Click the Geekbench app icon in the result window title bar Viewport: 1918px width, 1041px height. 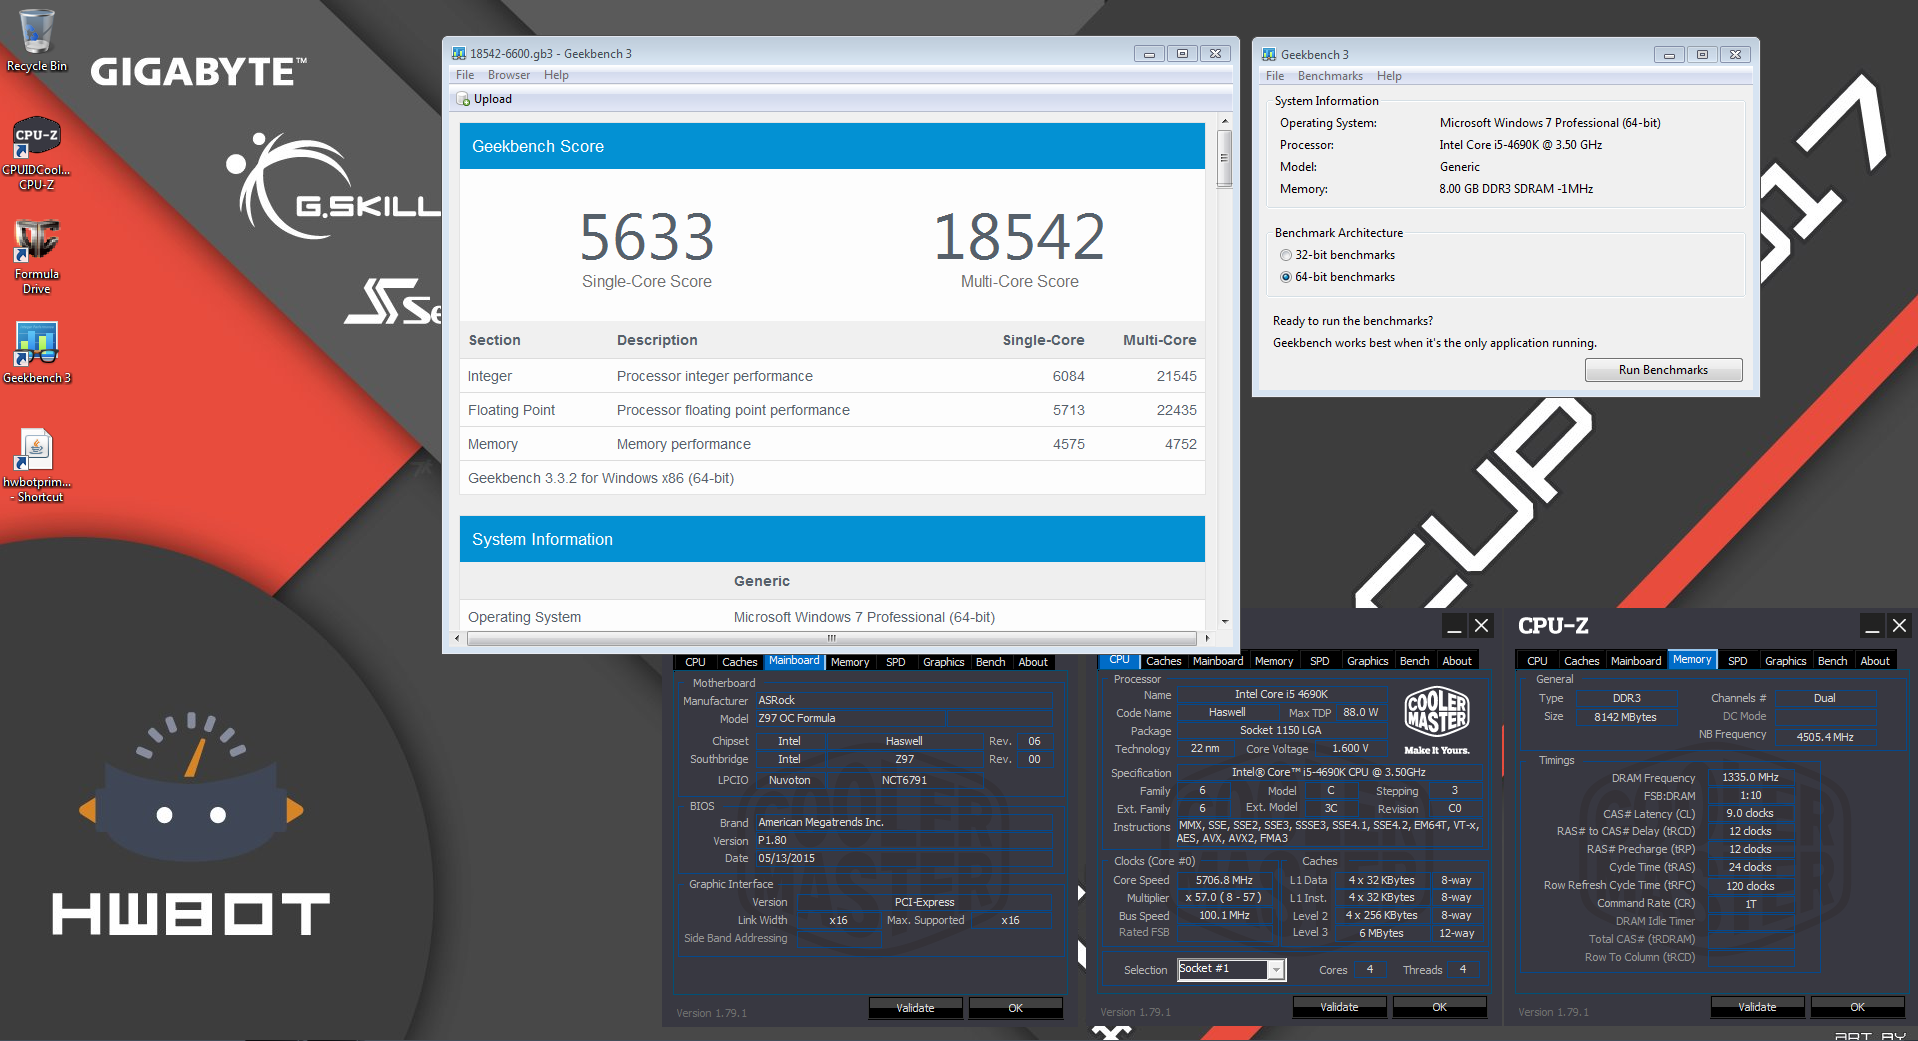click(459, 54)
